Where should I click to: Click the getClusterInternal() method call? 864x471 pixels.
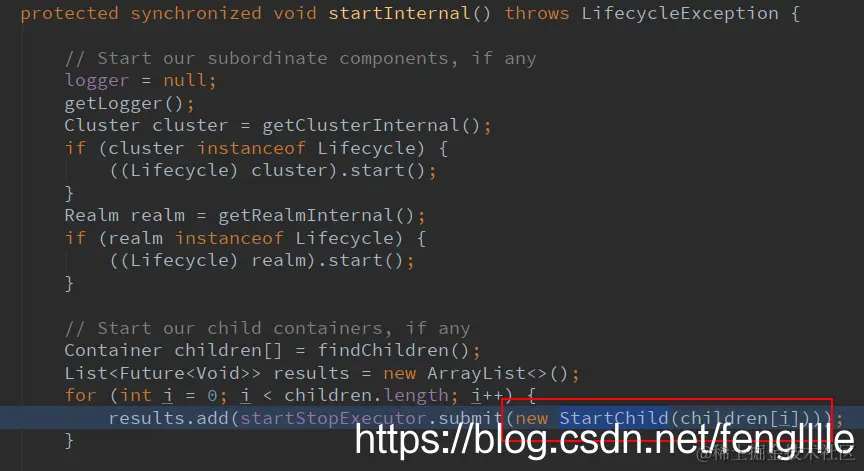(x=371, y=126)
